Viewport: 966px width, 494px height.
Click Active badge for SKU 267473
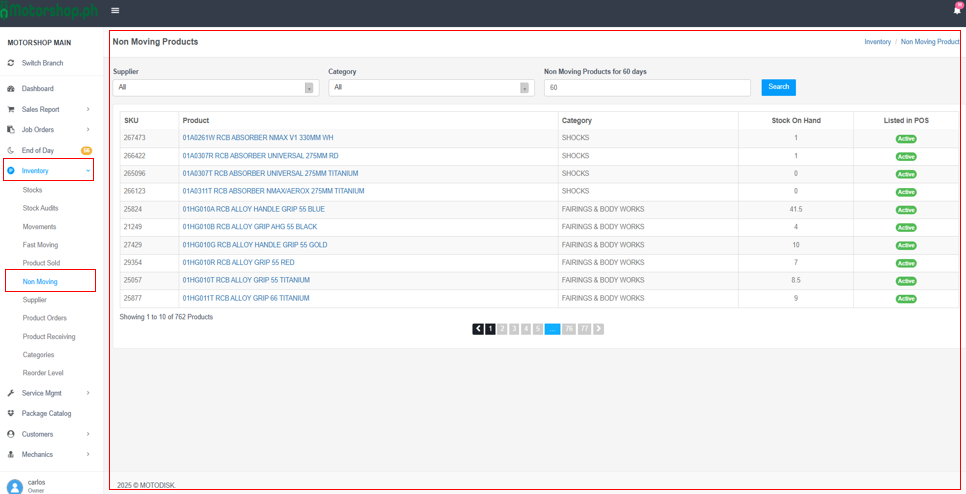905,139
